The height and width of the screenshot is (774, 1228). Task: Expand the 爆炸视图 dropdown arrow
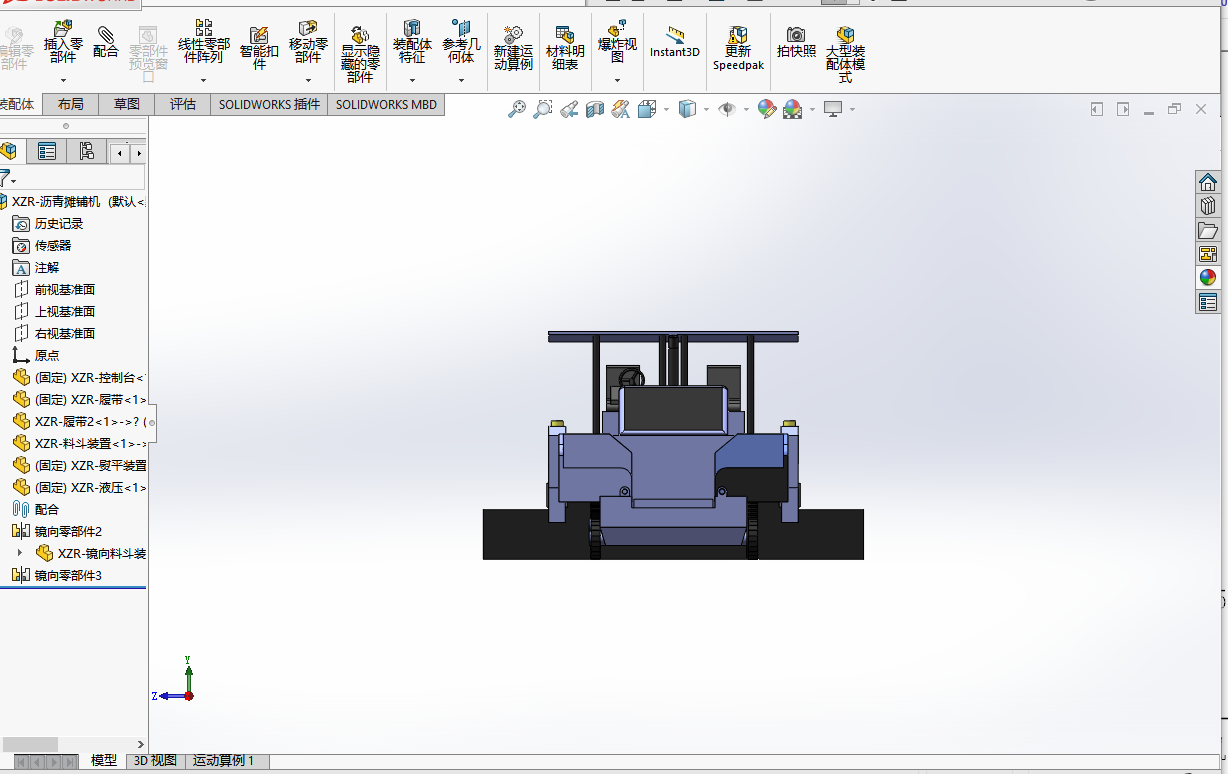point(617,80)
